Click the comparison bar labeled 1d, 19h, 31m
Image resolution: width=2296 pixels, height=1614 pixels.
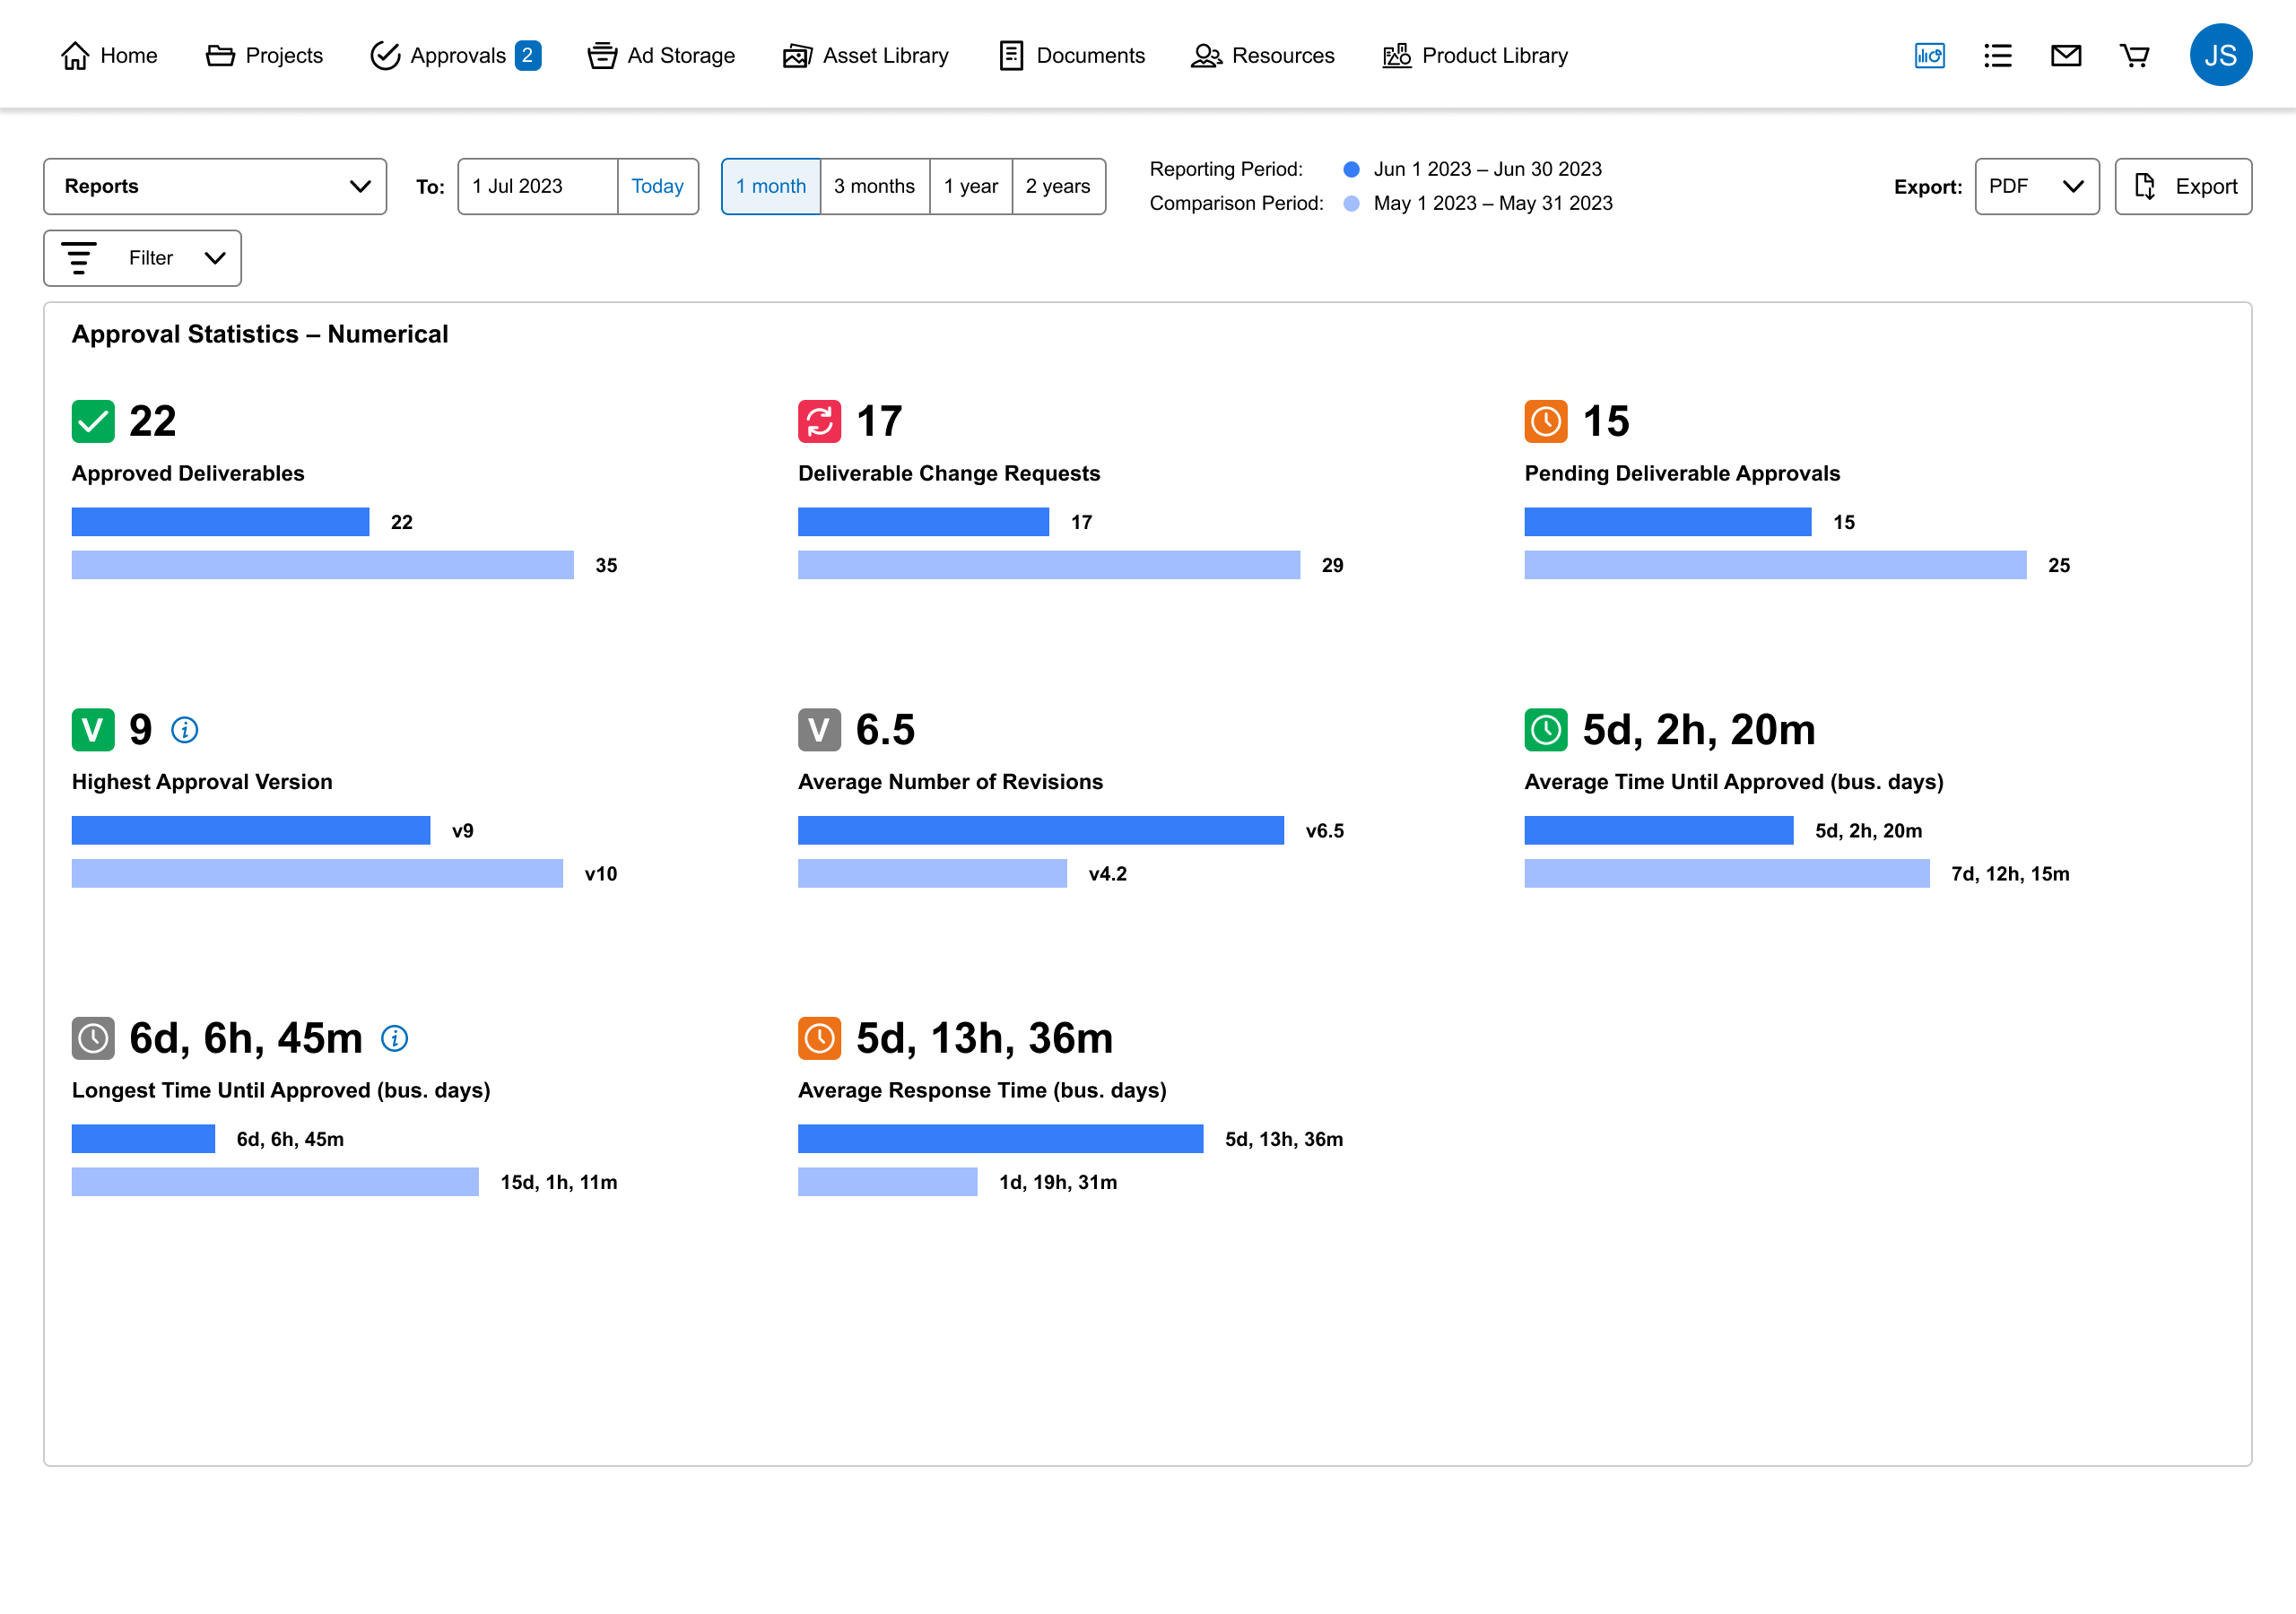click(x=887, y=1182)
